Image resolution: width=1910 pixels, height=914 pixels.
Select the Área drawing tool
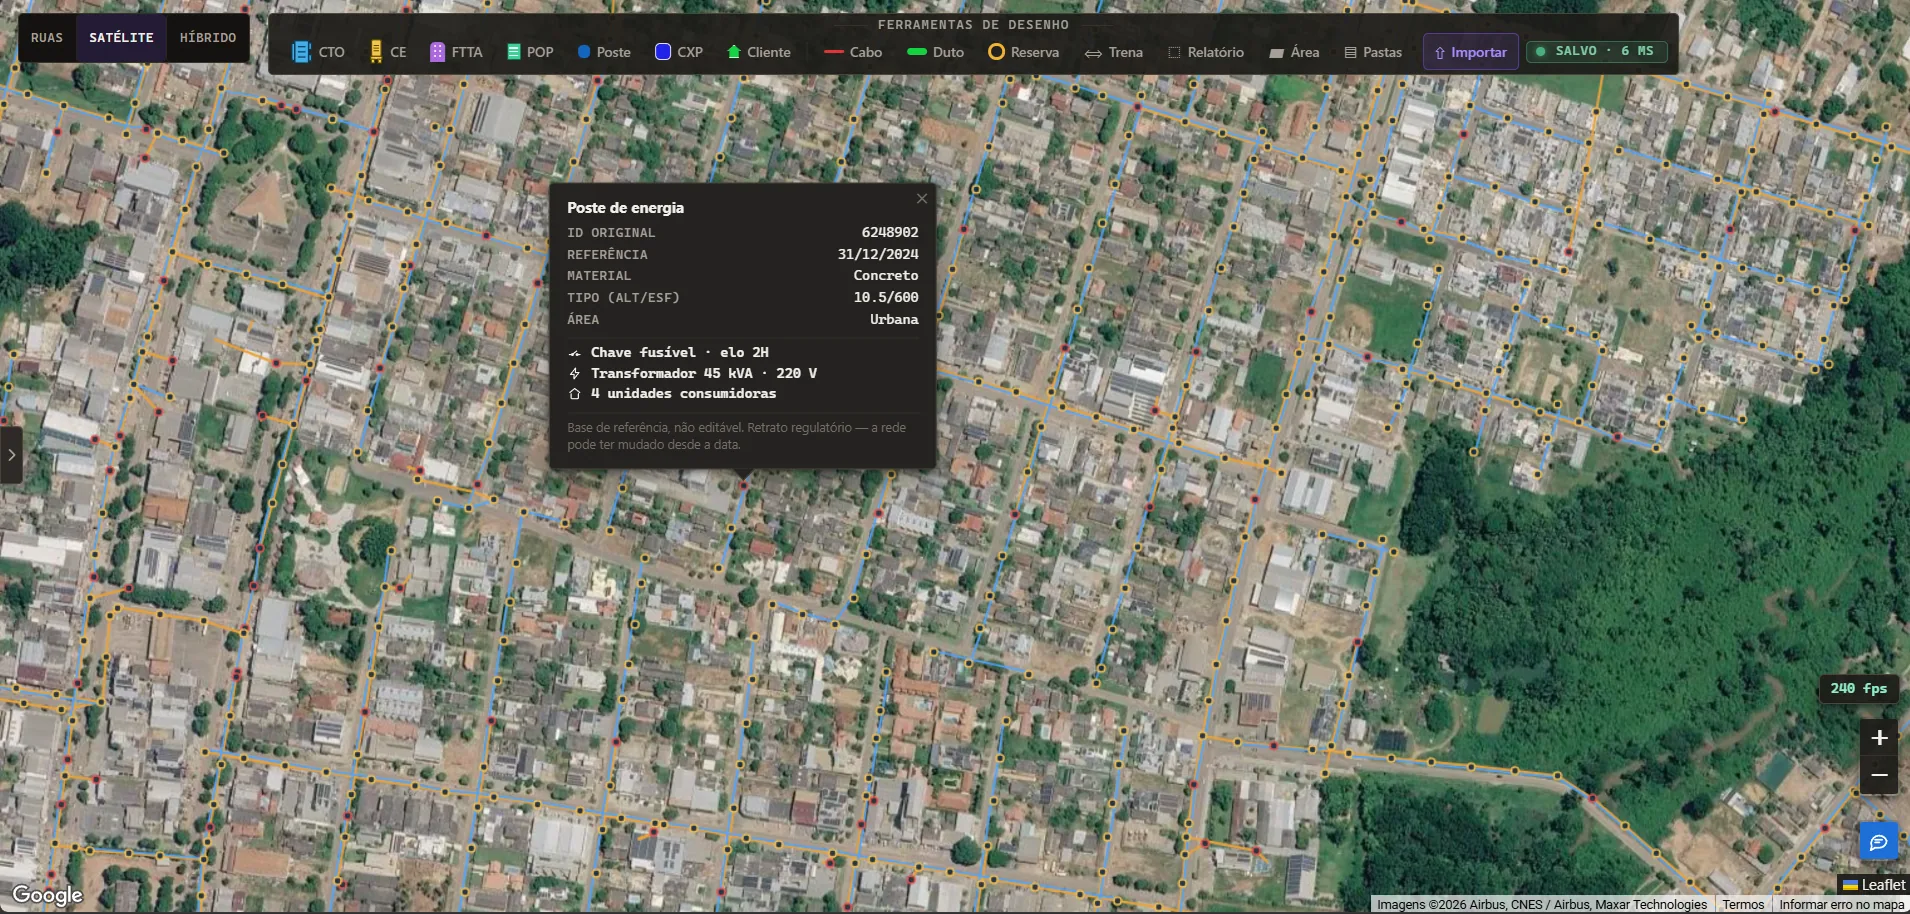pos(1294,52)
